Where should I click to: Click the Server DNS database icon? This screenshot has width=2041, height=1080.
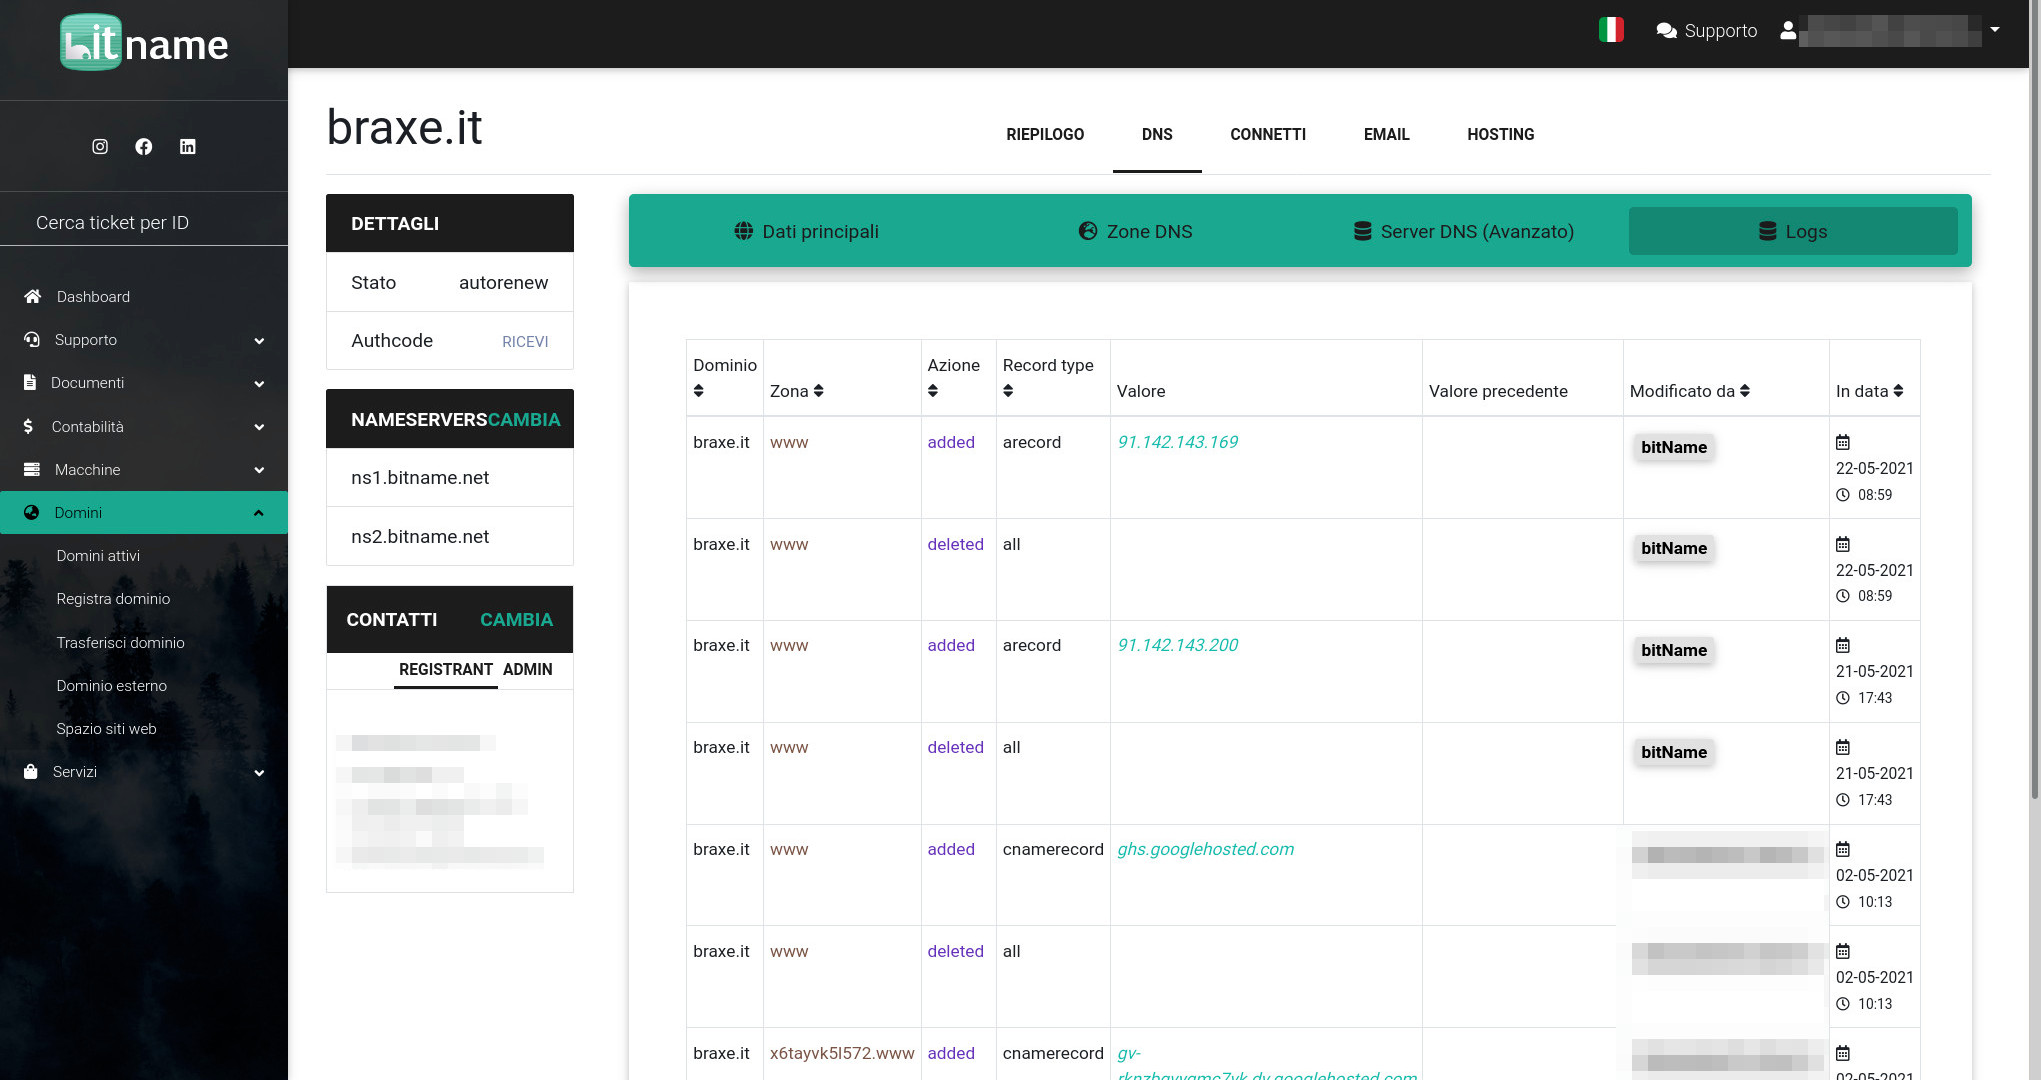pyautogui.click(x=1362, y=231)
